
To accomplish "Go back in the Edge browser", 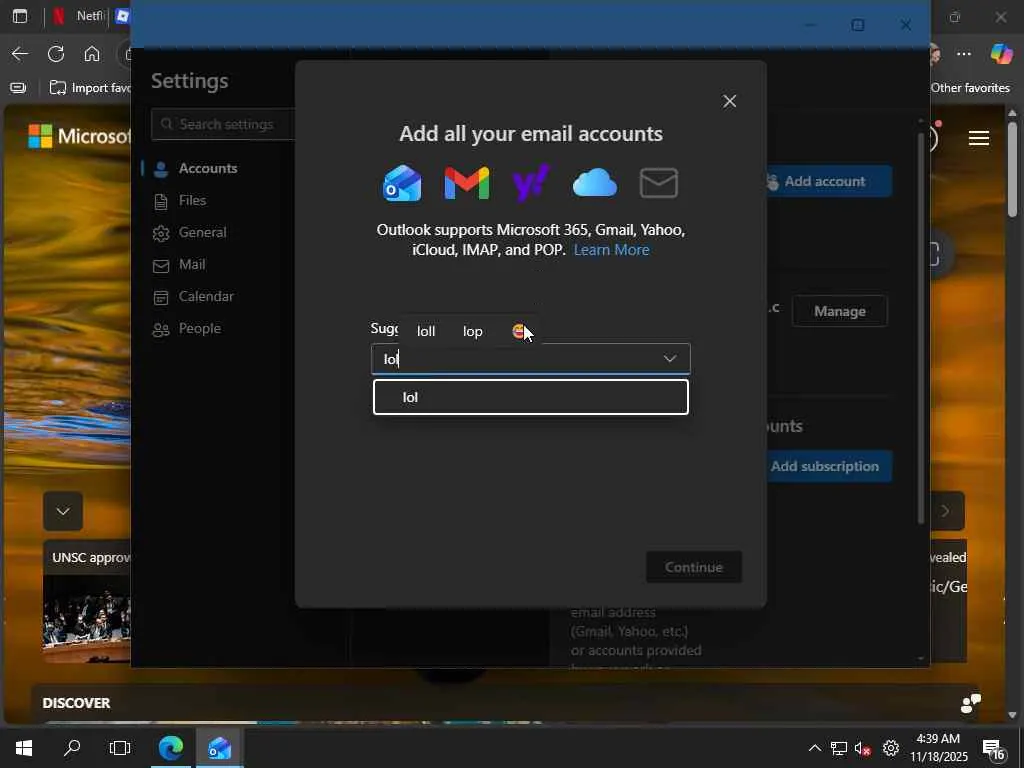I will pos(20,54).
